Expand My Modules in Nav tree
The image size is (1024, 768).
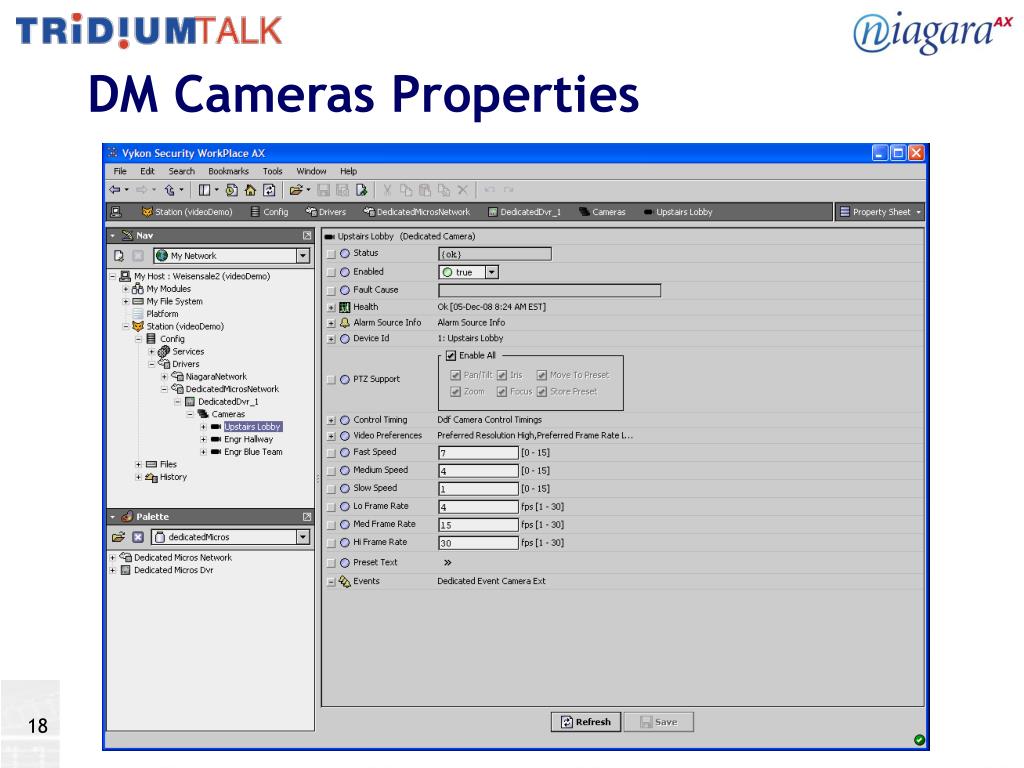coord(125,289)
